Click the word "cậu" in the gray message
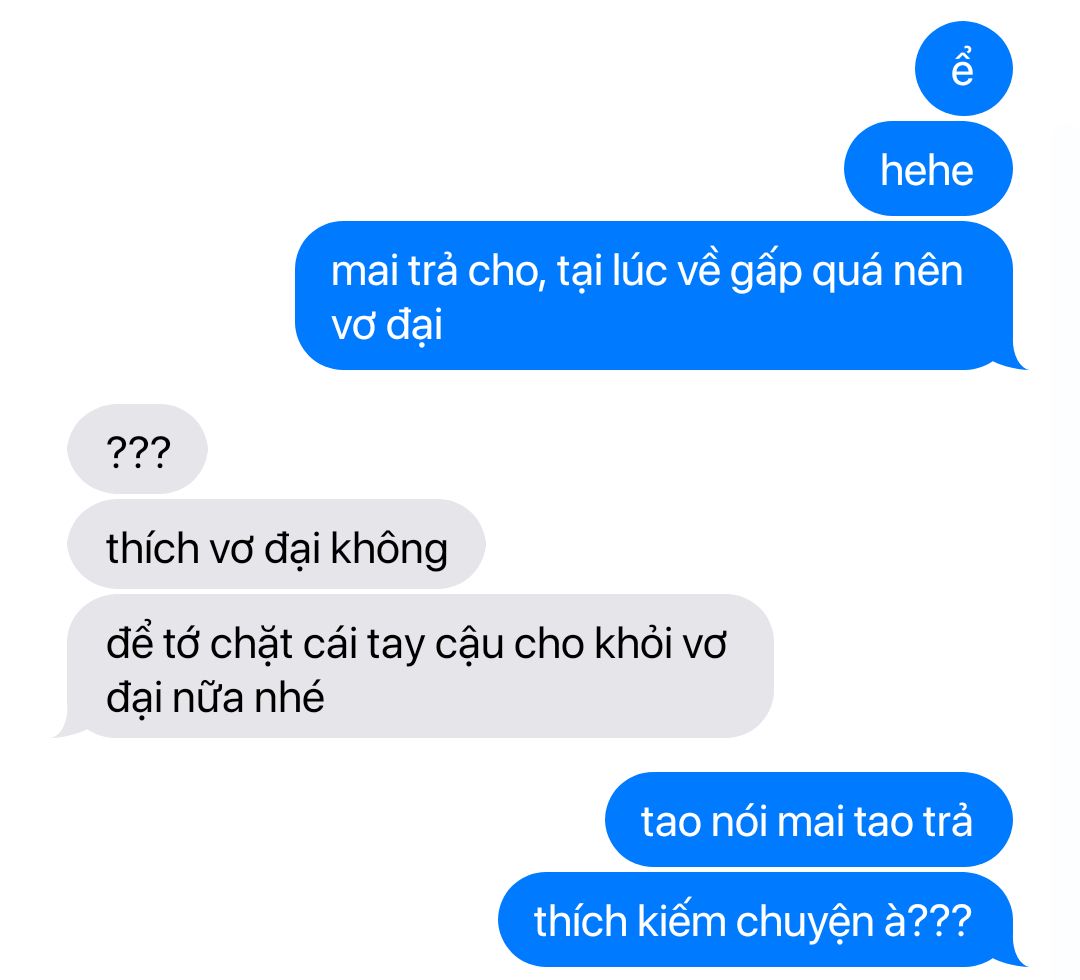 [x=468, y=646]
